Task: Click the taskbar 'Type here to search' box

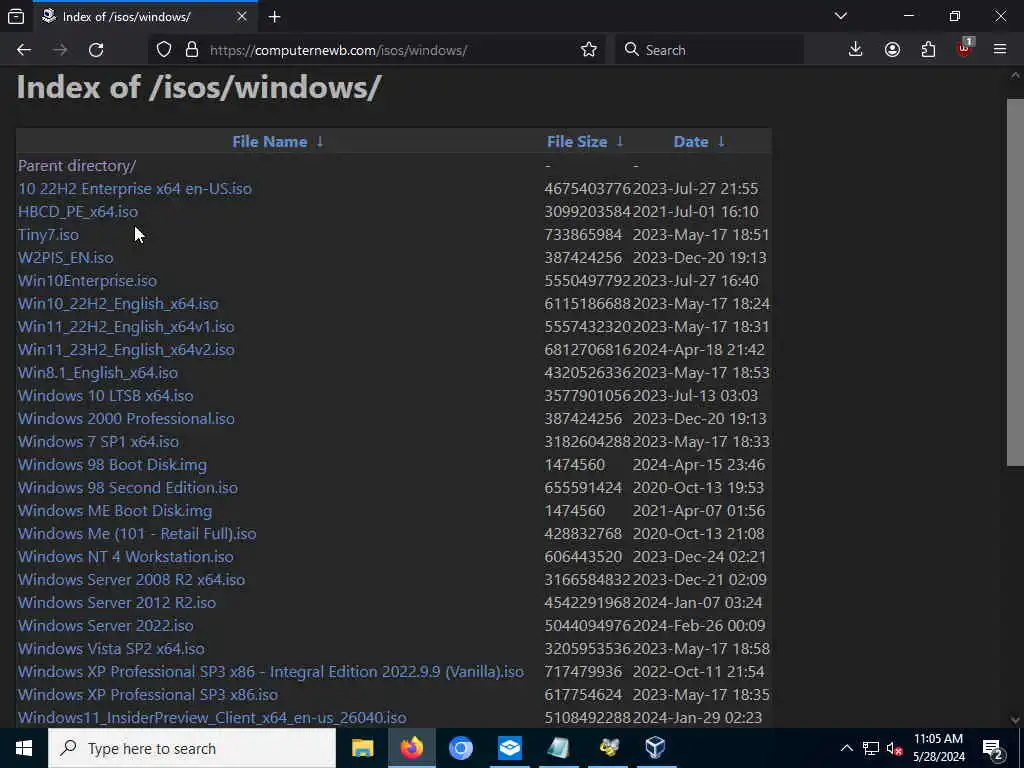Action: point(192,748)
